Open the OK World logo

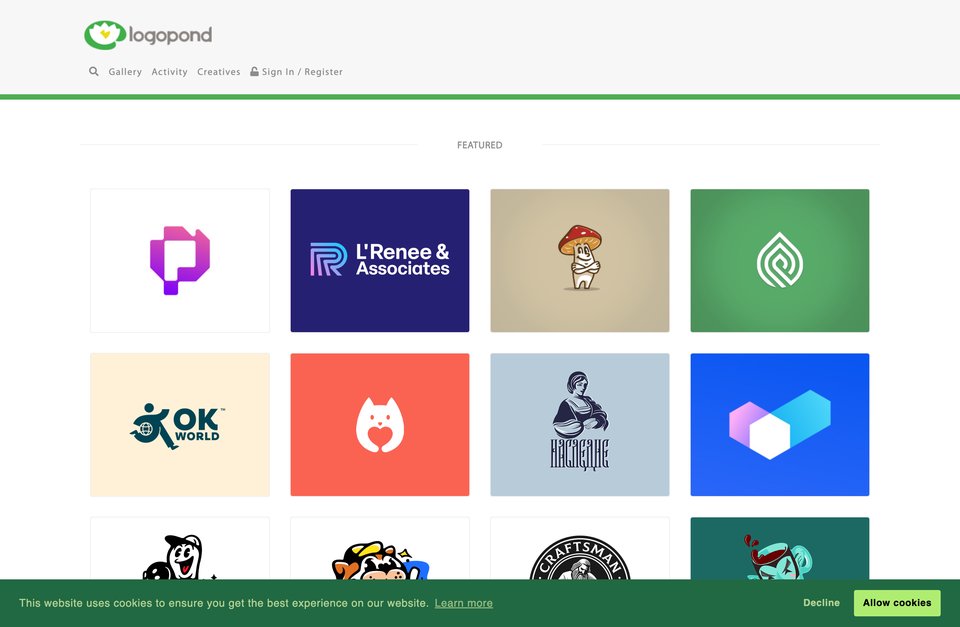(180, 425)
